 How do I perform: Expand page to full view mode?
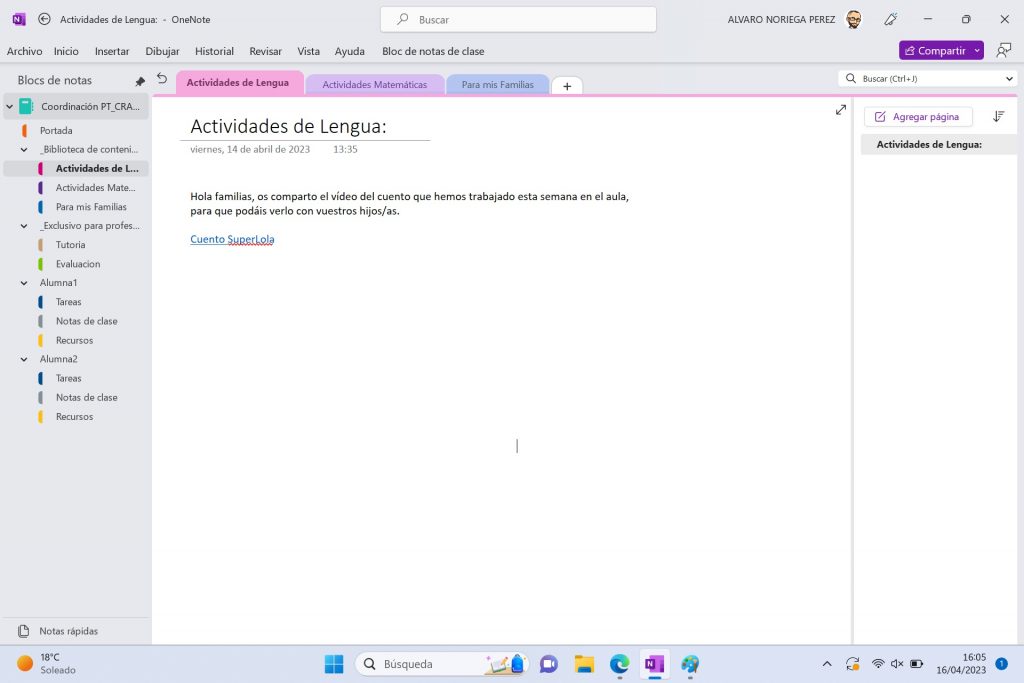pos(840,110)
